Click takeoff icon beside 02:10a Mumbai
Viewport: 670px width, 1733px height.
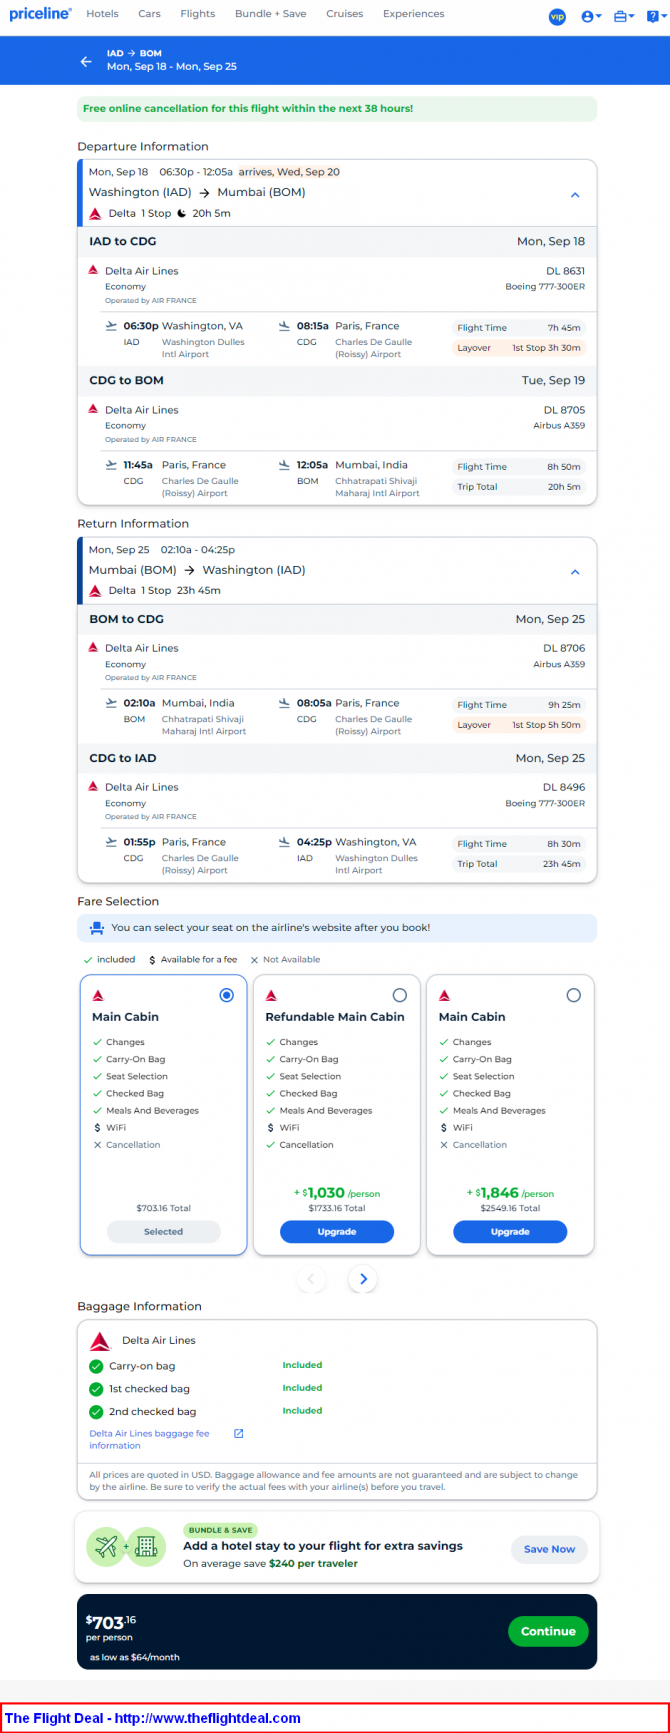pos(111,703)
